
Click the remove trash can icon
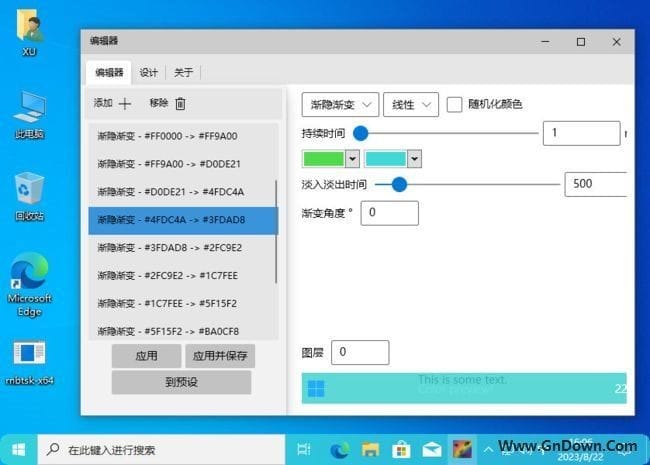180,104
